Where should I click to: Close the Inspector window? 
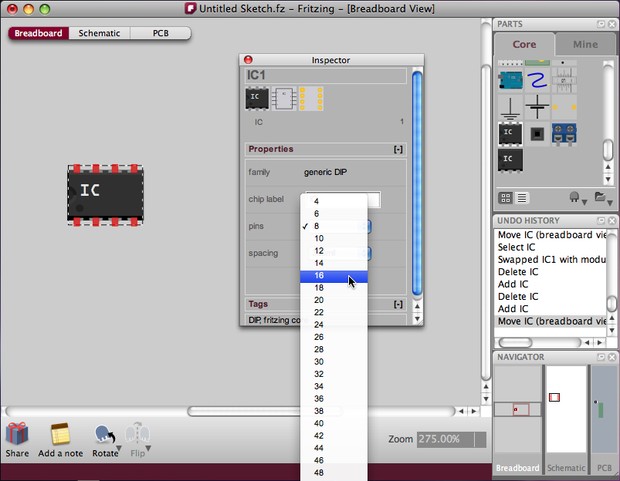tap(248, 60)
